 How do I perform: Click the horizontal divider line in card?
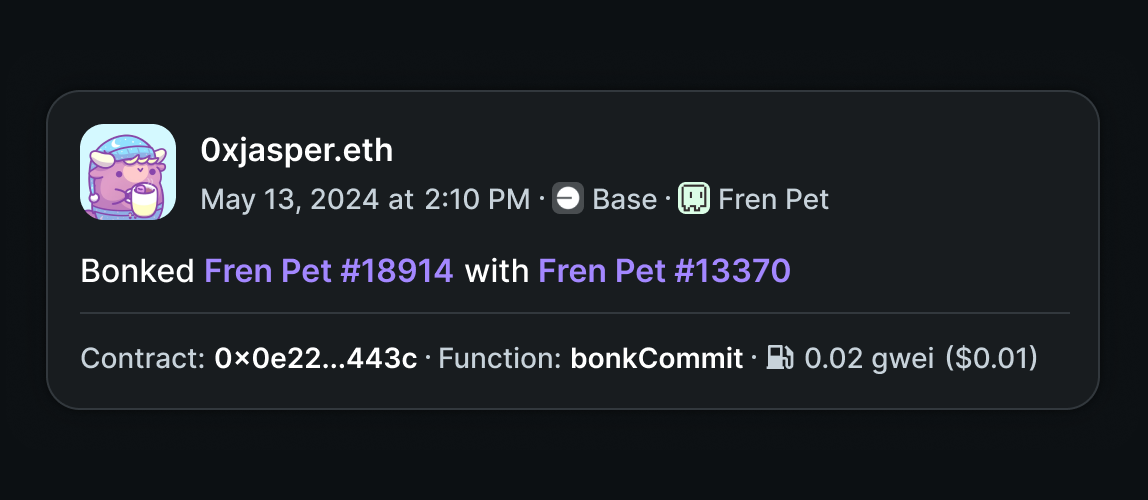click(575, 313)
